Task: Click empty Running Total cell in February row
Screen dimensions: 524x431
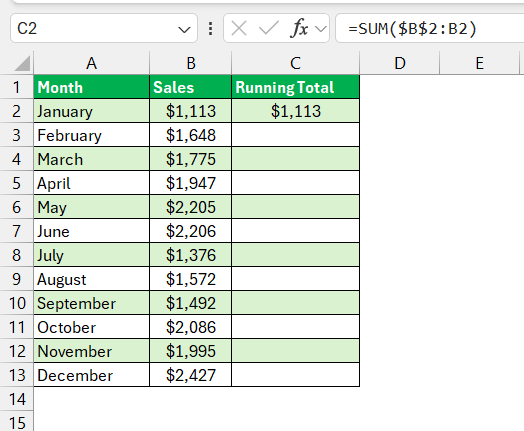Action: [x=295, y=135]
